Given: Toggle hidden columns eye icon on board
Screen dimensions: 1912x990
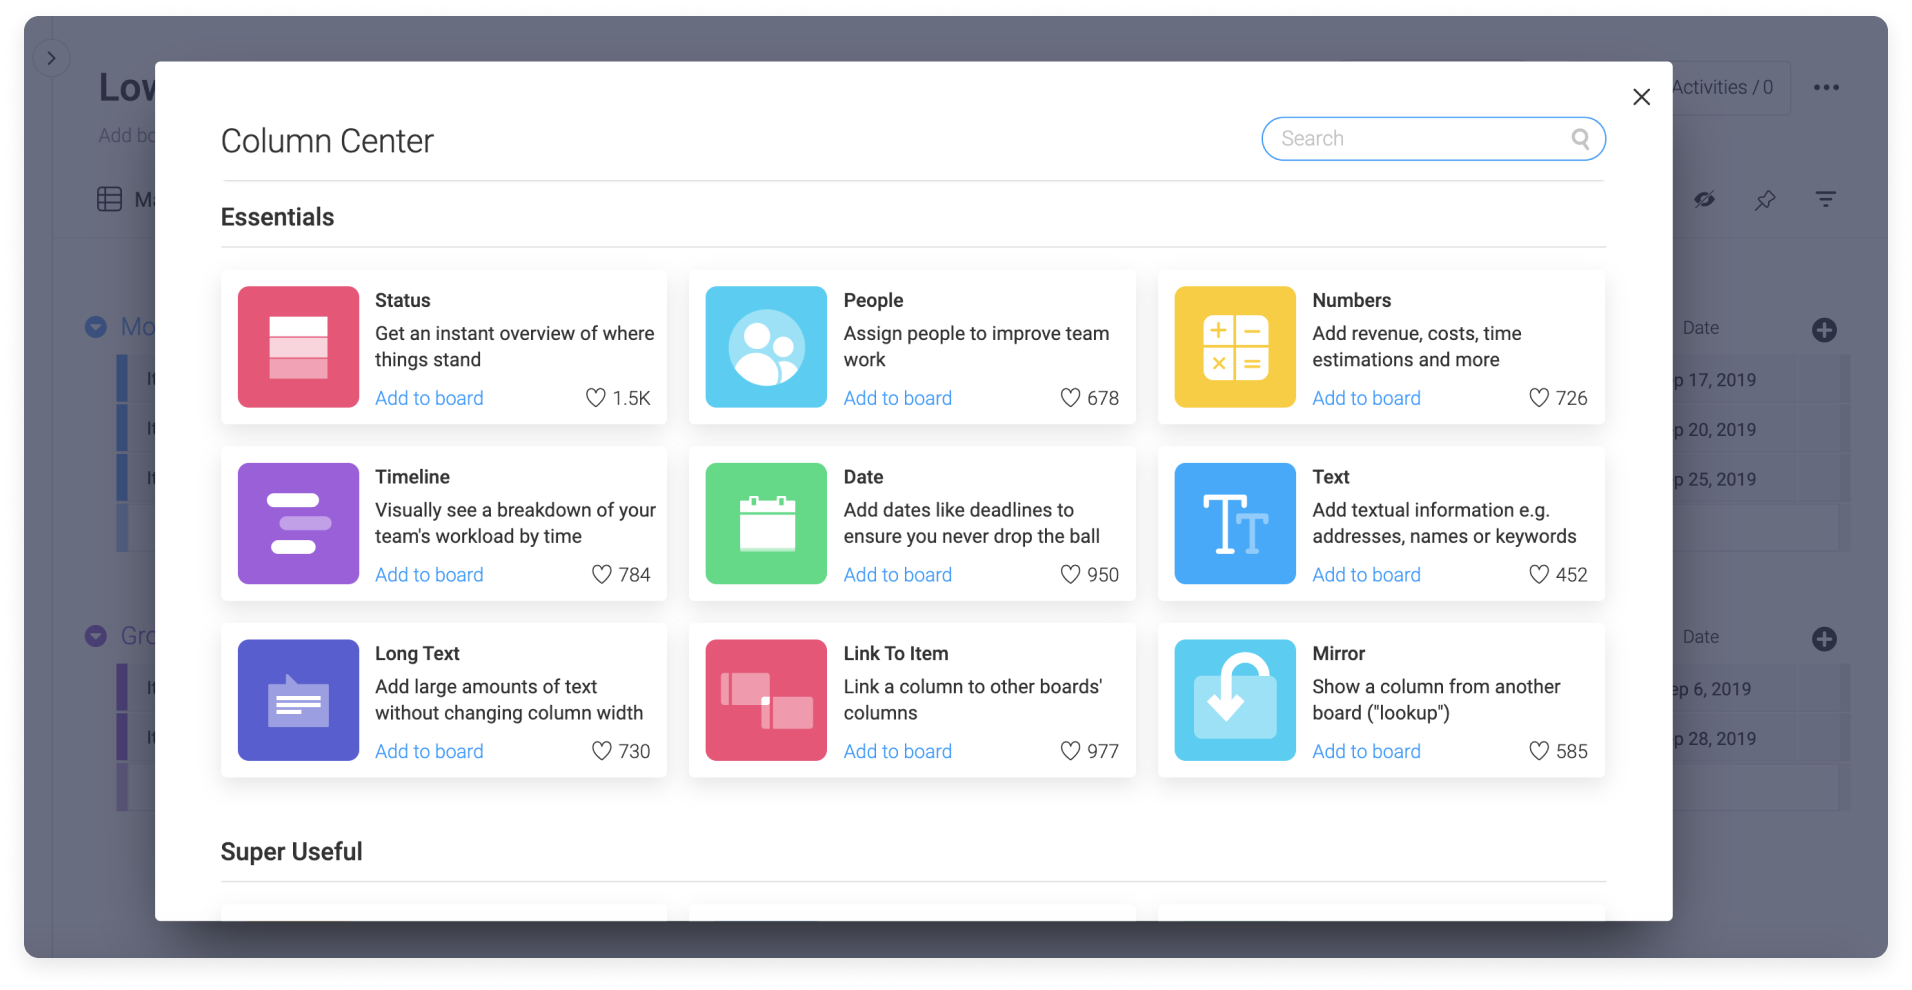Looking at the screenshot, I should pos(1705,200).
